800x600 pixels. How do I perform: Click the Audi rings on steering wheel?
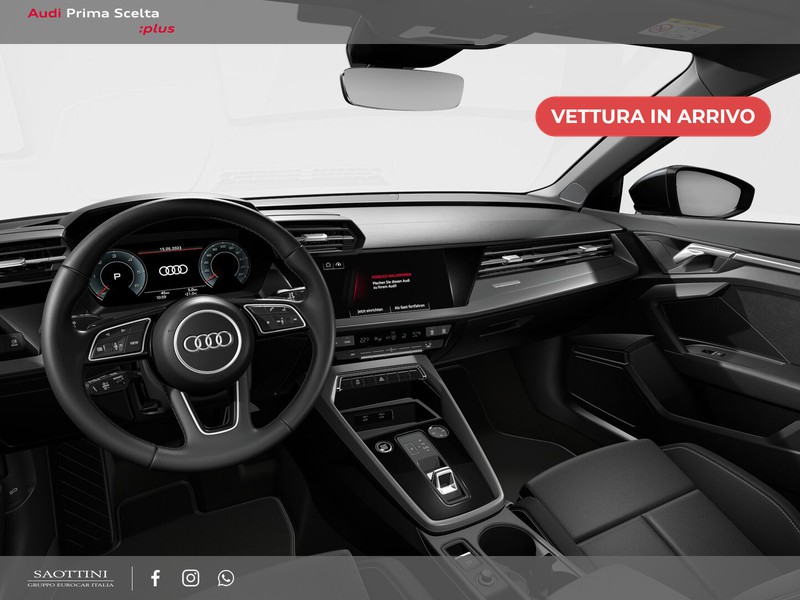click(207, 341)
